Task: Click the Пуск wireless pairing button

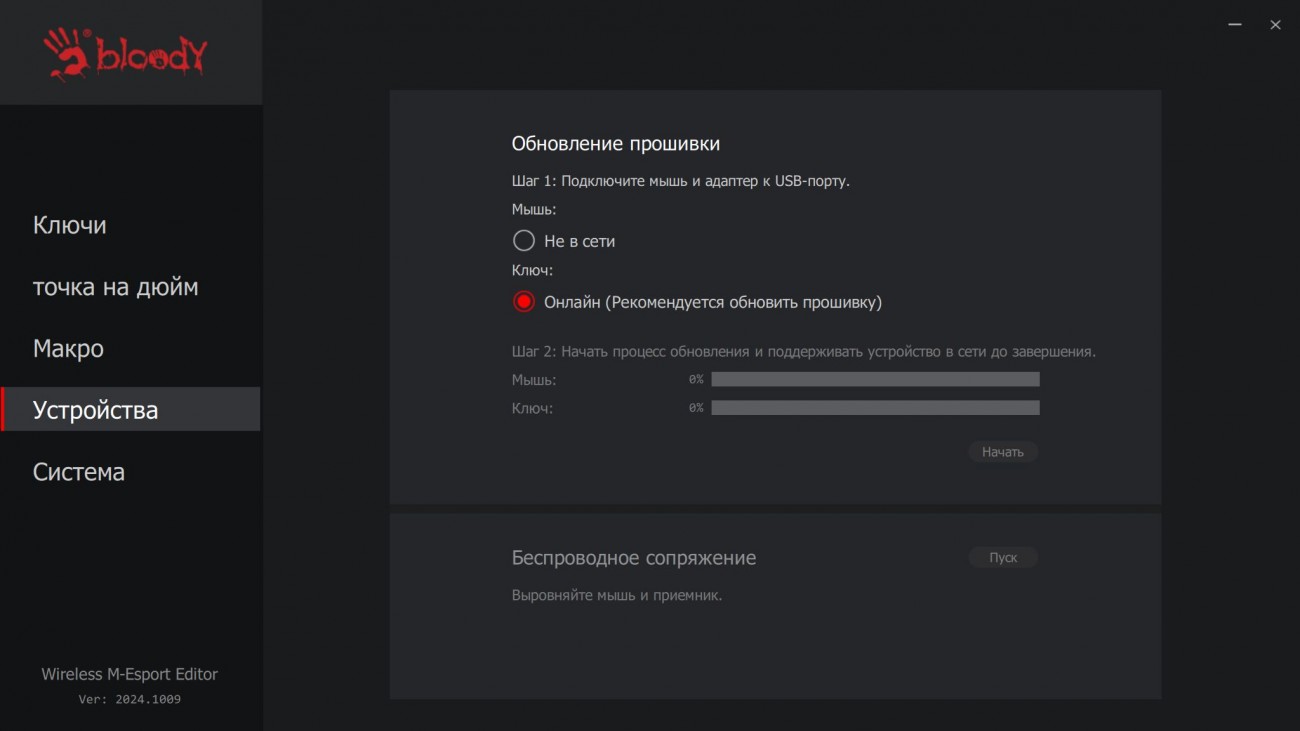Action: pos(1003,557)
